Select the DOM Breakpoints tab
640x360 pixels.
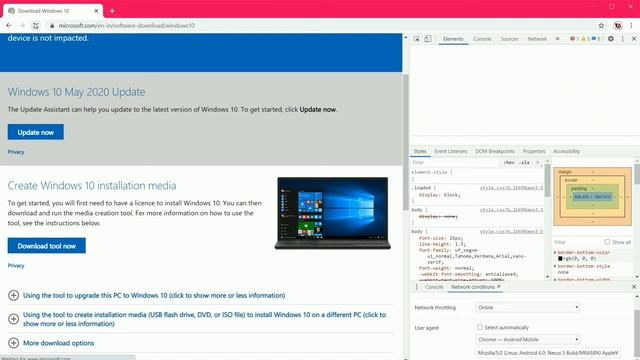[x=495, y=151]
